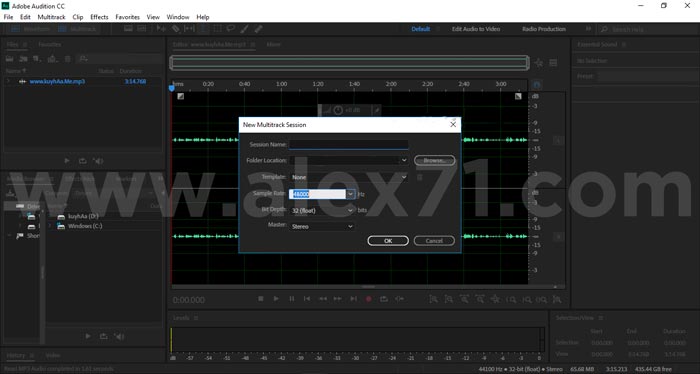
Task: Toggle the spectral pitch display icon
Action: (x=142, y=29)
